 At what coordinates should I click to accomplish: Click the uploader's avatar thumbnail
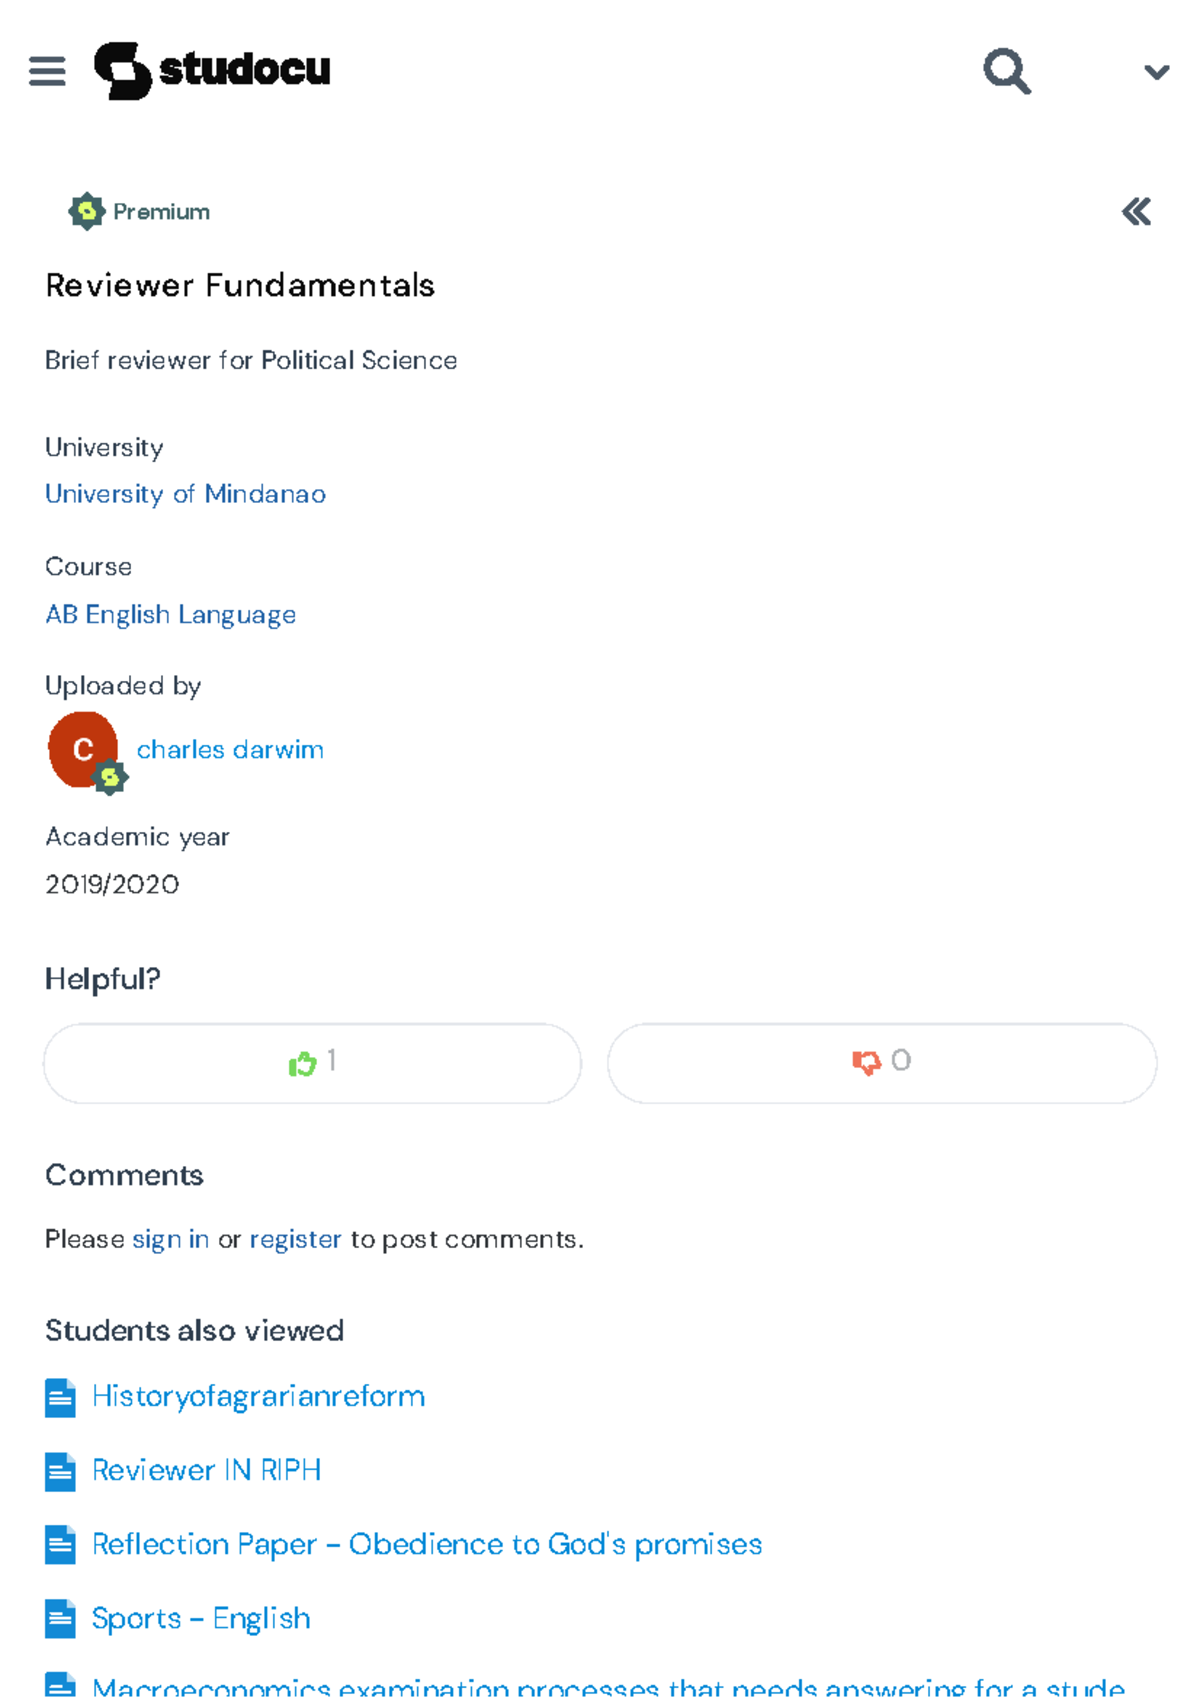(84, 749)
